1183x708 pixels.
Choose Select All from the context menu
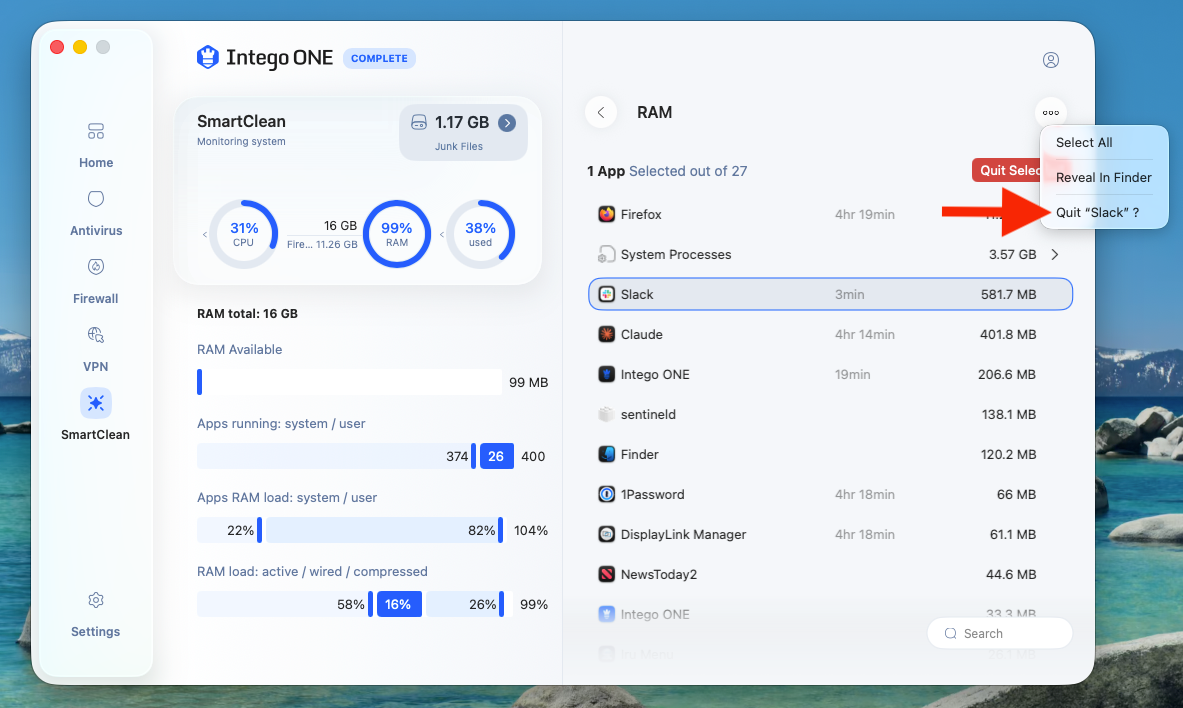pyautogui.click(x=1084, y=143)
